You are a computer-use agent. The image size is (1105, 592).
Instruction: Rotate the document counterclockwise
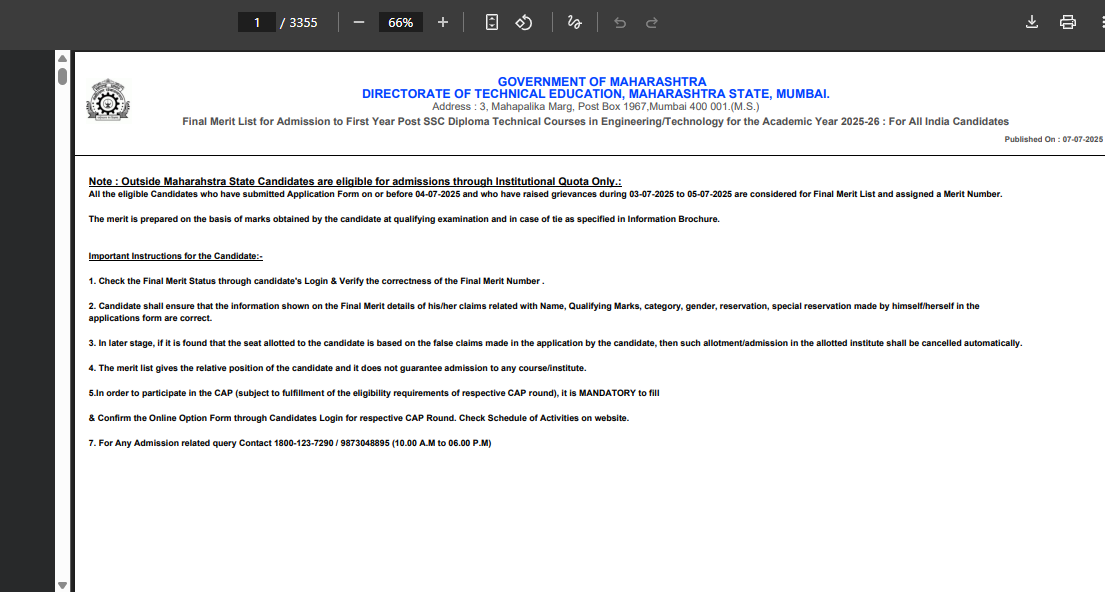tap(524, 22)
